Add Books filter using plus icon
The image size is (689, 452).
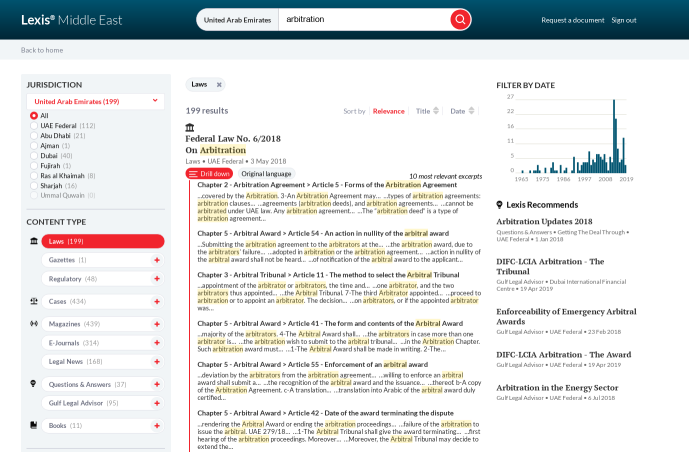(156, 426)
